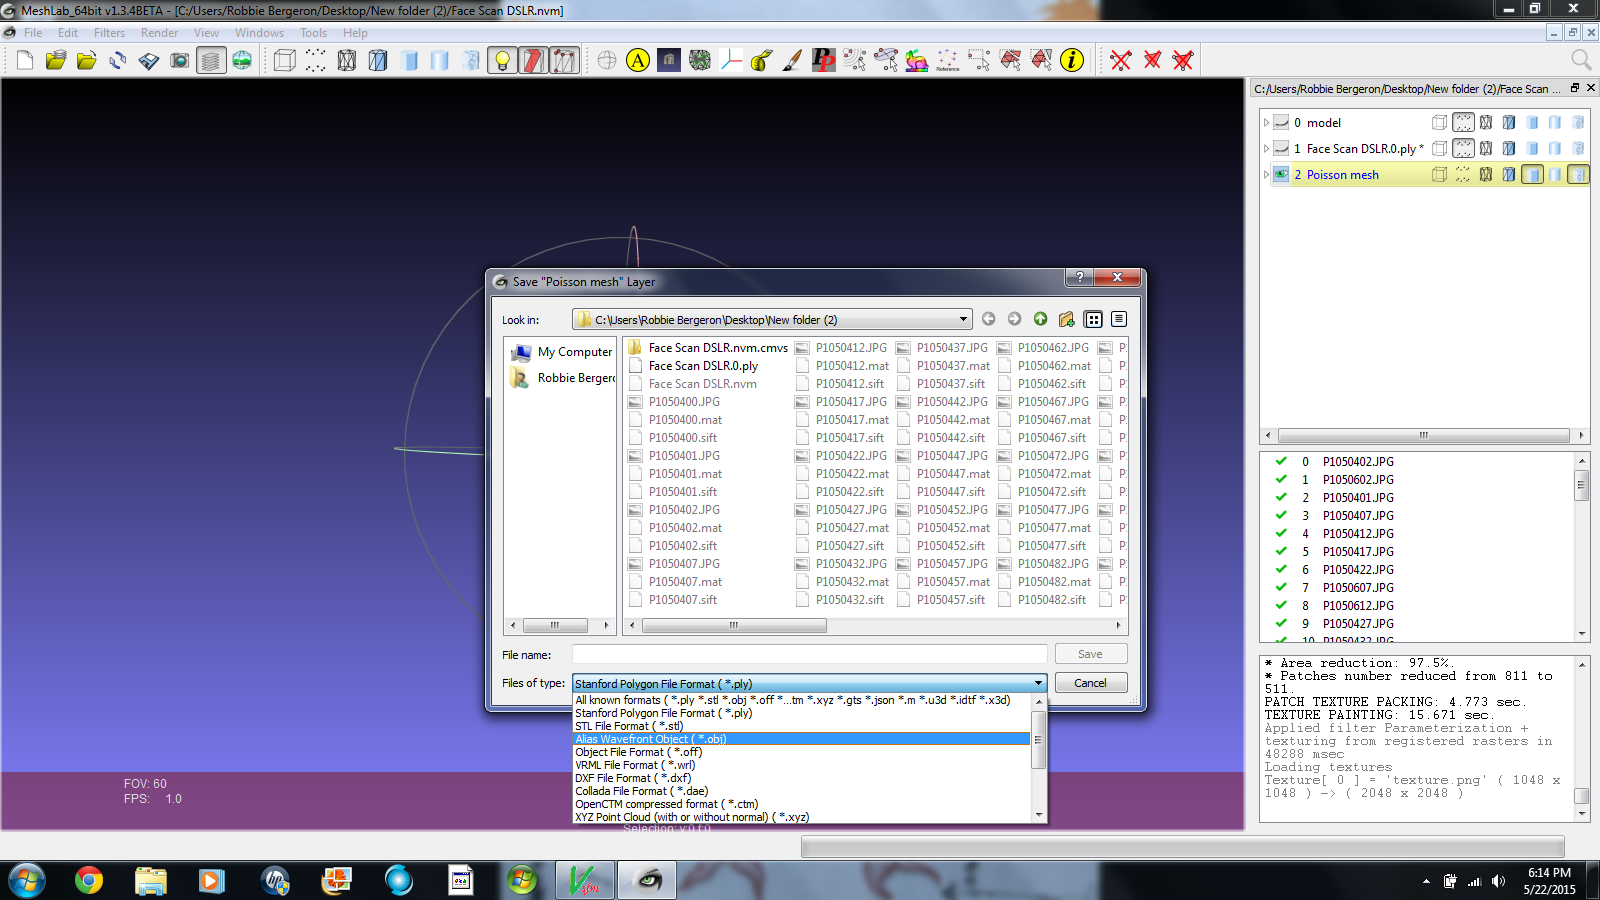1600x900 pixels.
Task: Toggle checkmark for raster P1050402.JPG
Action: pyautogui.click(x=1281, y=462)
